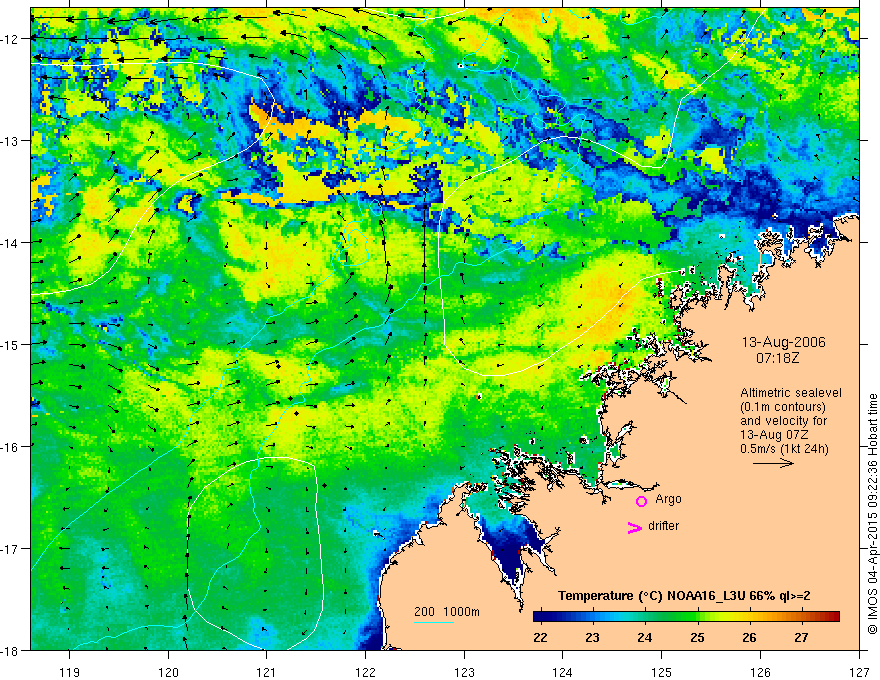Click latitude axis label "-14"
The image size is (880, 680).
coord(10,243)
